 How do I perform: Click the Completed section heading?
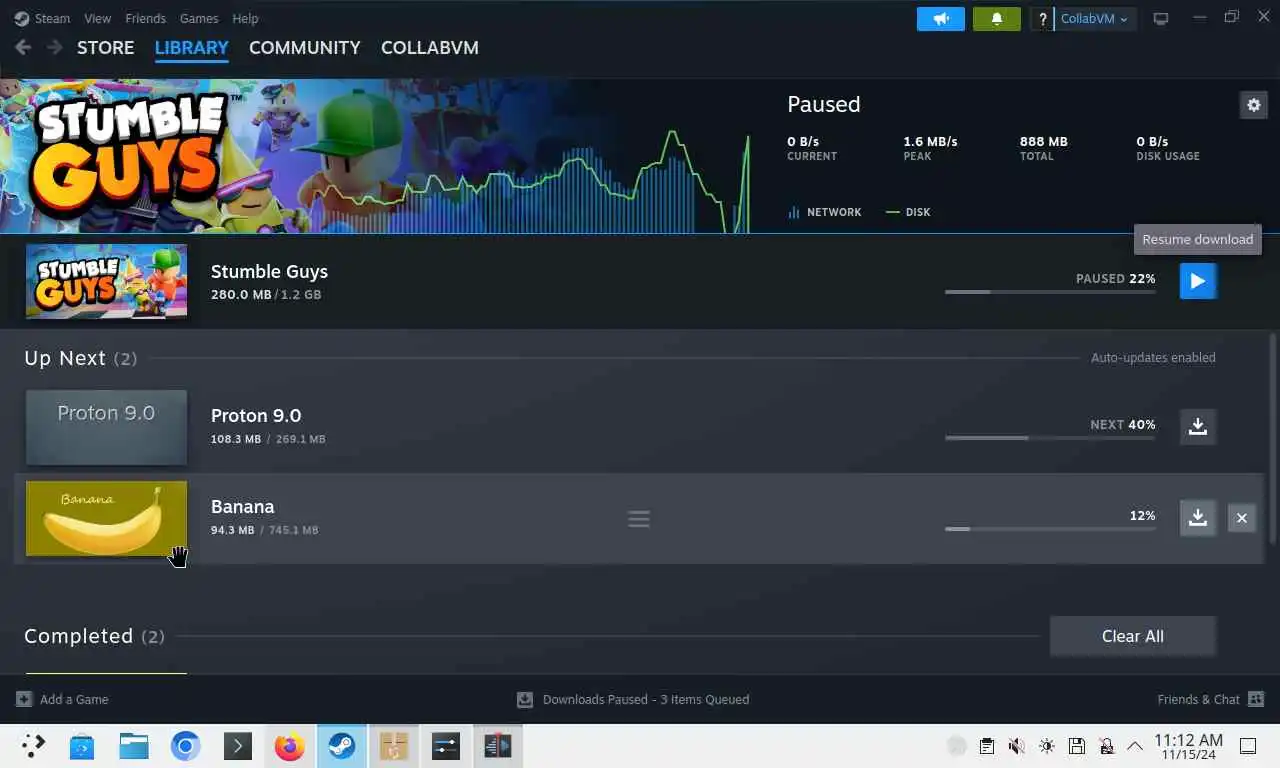[x=94, y=636]
